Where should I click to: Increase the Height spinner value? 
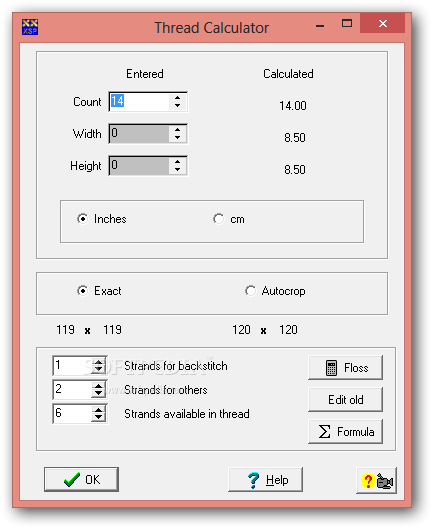point(177,161)
